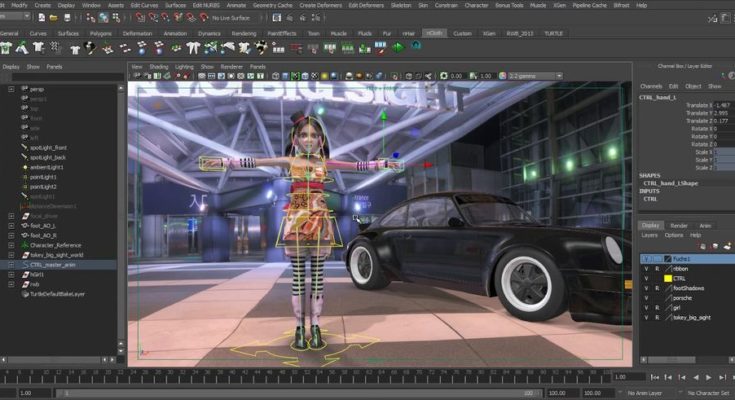Viewport: 735px width, 400px height.
Task: Click the spotLight_front light icon in Outliner
Action: (24, 147)
